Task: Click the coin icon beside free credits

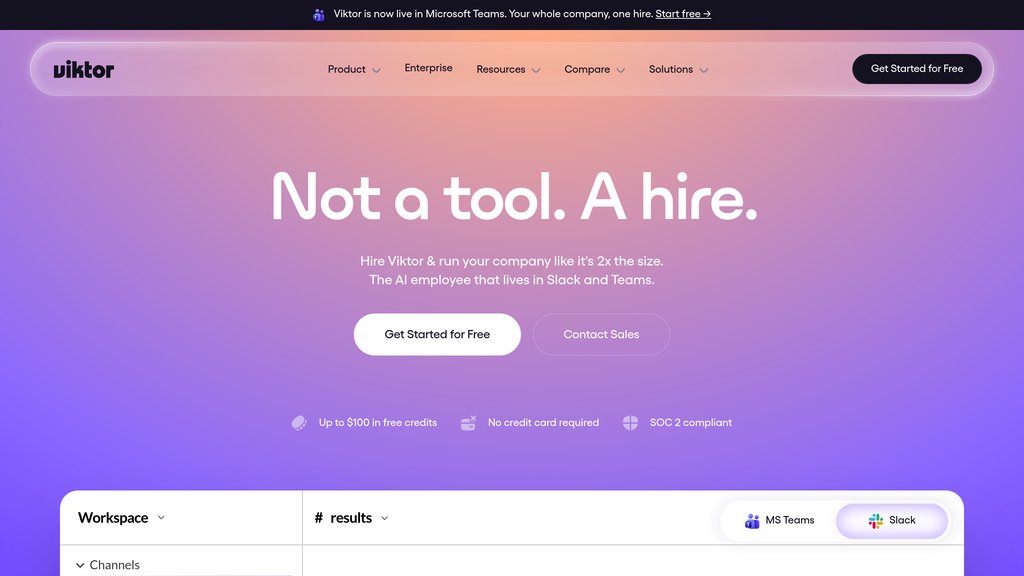Action: (299, 423)
